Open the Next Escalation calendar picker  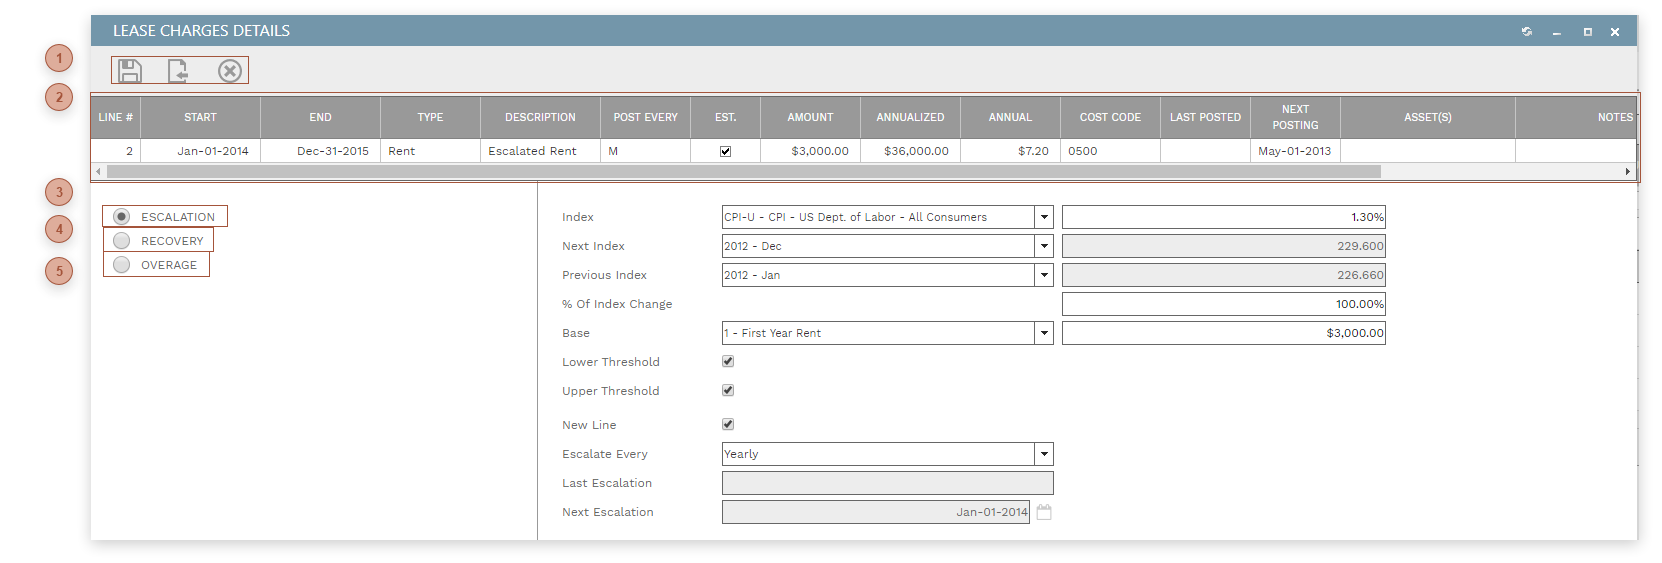pyautogui.click(x=1044, y=512)
